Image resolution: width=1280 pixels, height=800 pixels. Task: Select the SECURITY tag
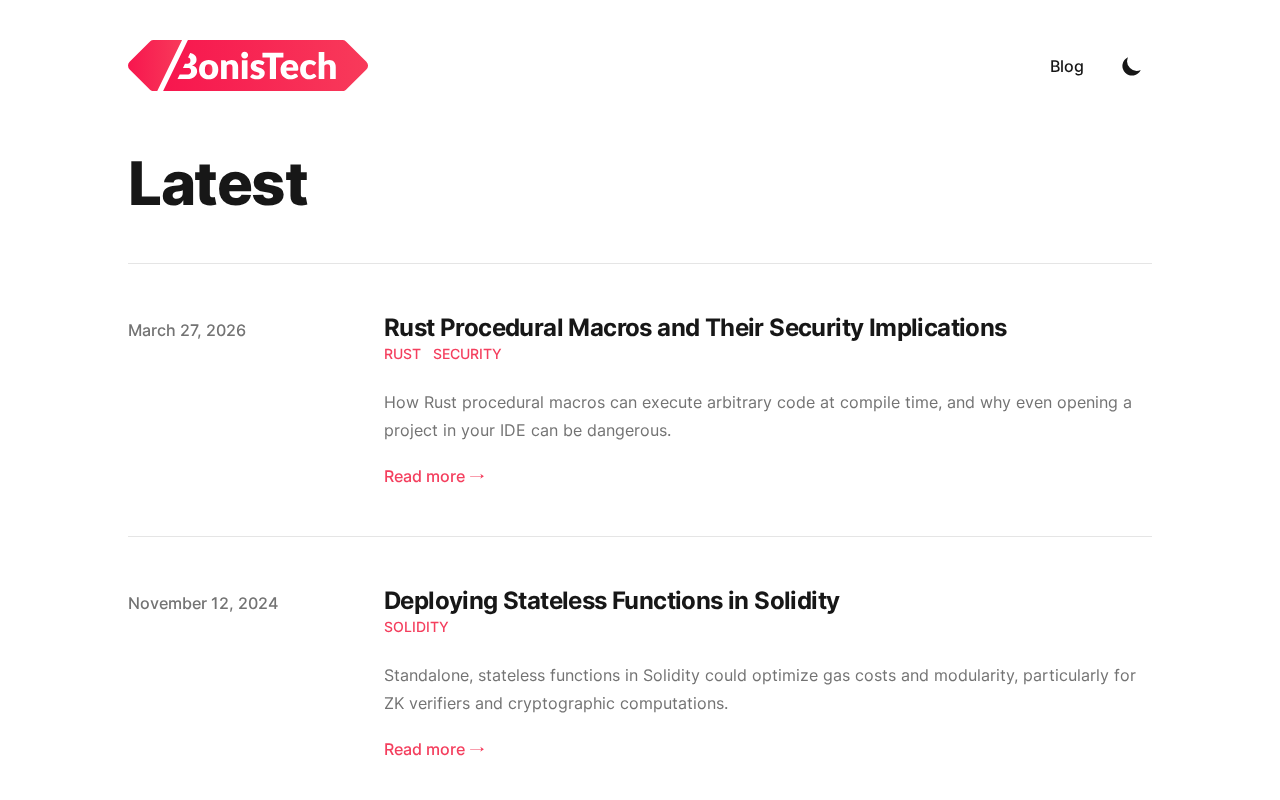[x=467, y=354]
